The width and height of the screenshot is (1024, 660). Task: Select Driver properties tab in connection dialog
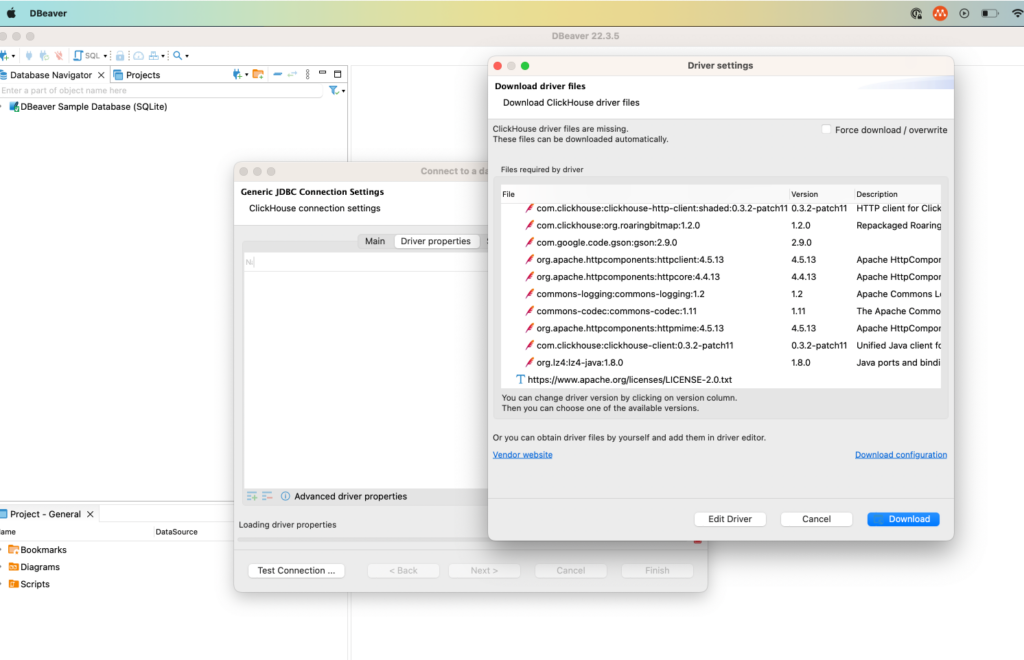click(436, 241)
